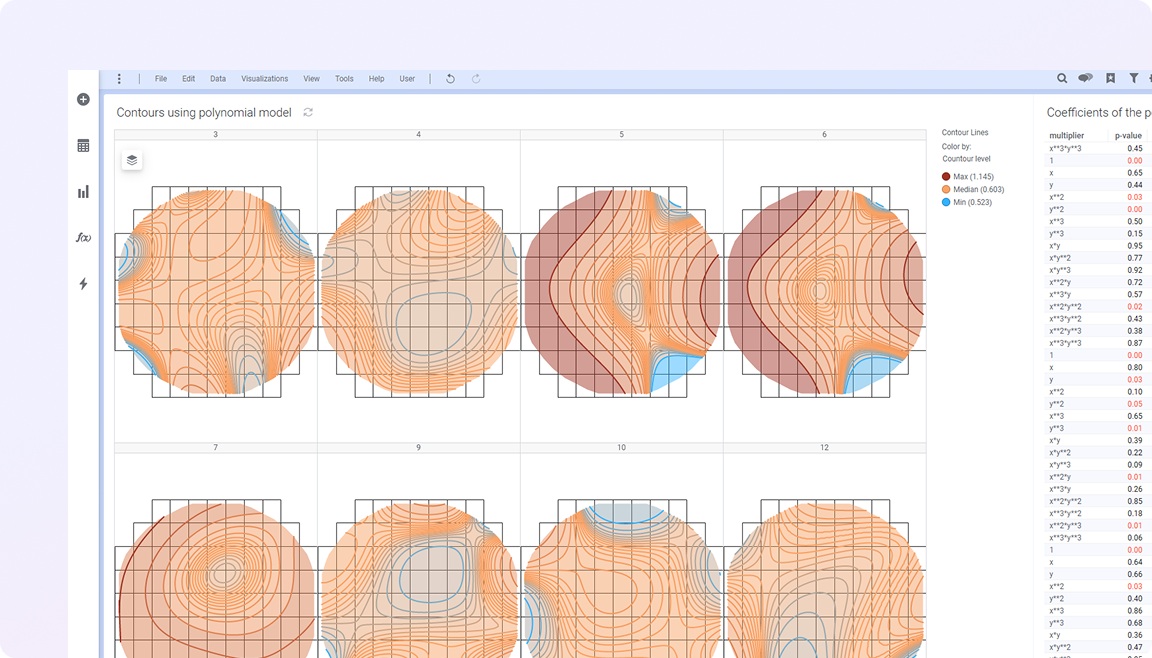1152x658 pixels.
Task: Click the bookmark icon in top bar
Action: click(x=1110, y=78)
